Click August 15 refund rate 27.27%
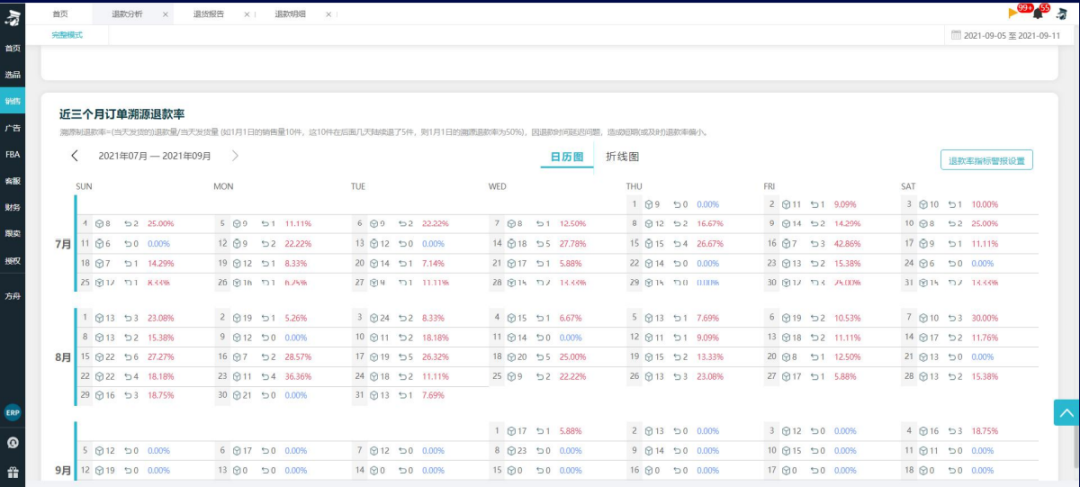 coord(161,357)
